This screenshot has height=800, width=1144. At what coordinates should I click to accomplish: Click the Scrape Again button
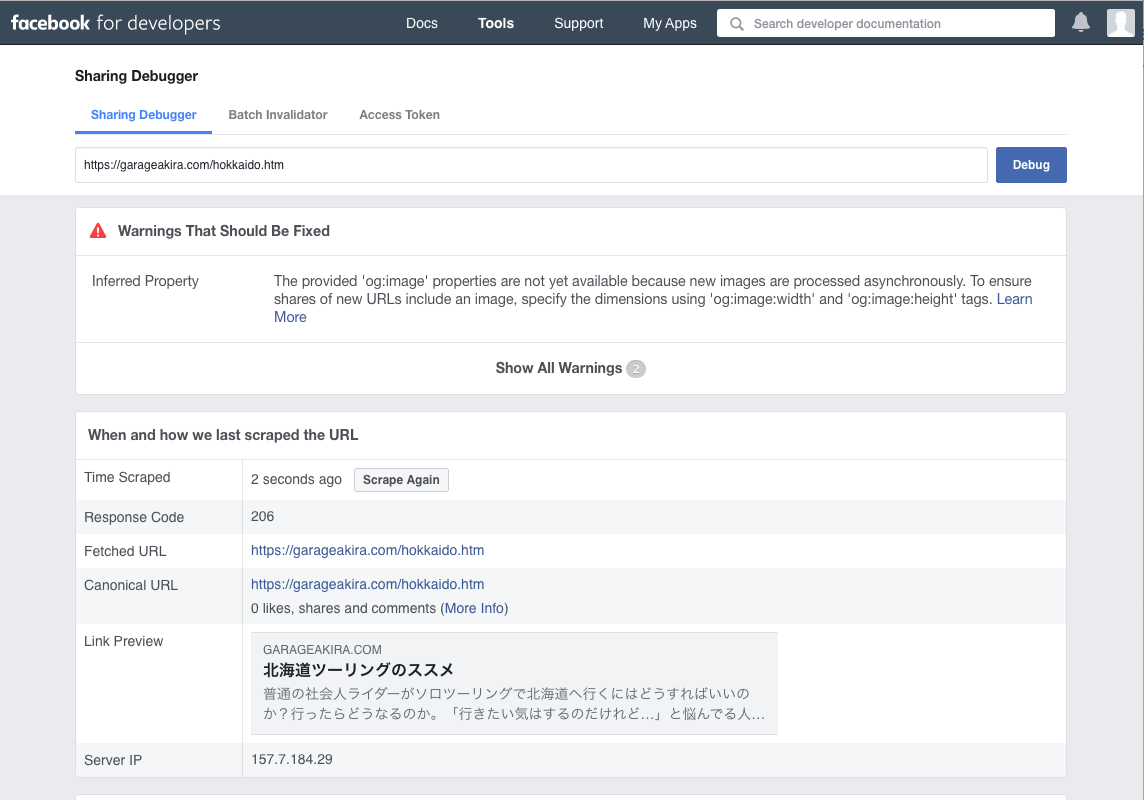[x=401, y=480]
